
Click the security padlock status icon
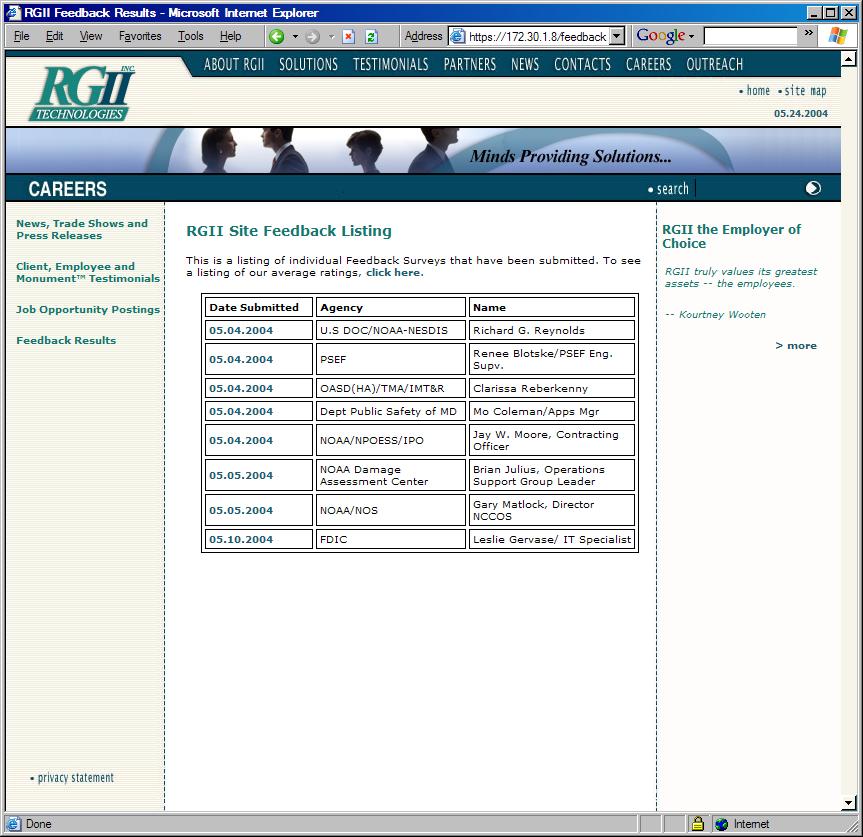[698, 824]
